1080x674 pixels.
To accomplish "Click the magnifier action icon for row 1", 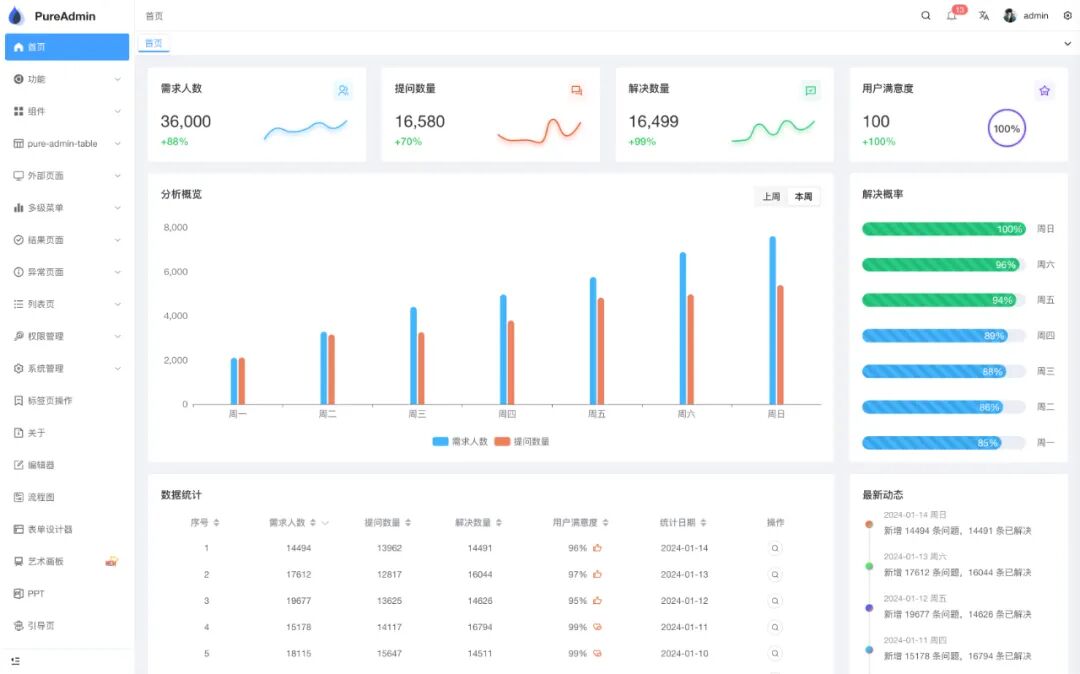I will tap(775, 549).
